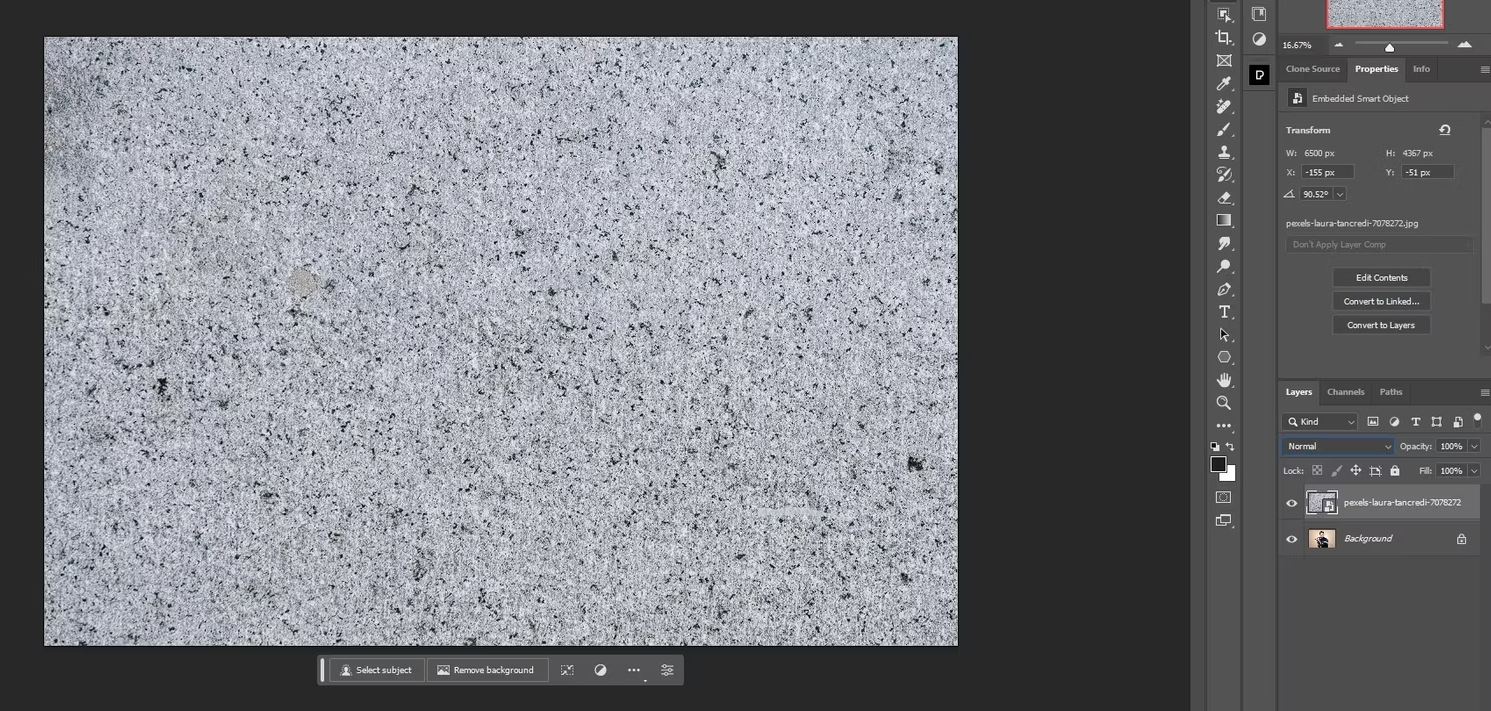The width and height of the screenshot is (1491, 711).
Task: Reset the transform in Properties panel
Action: (x=1445, y=130)
